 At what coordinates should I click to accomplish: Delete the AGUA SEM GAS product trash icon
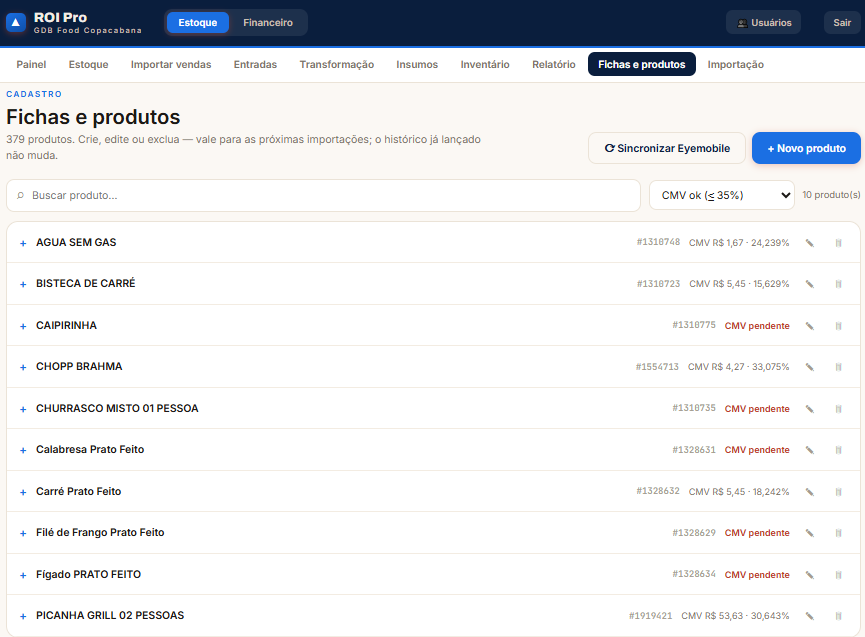point(839,243)
